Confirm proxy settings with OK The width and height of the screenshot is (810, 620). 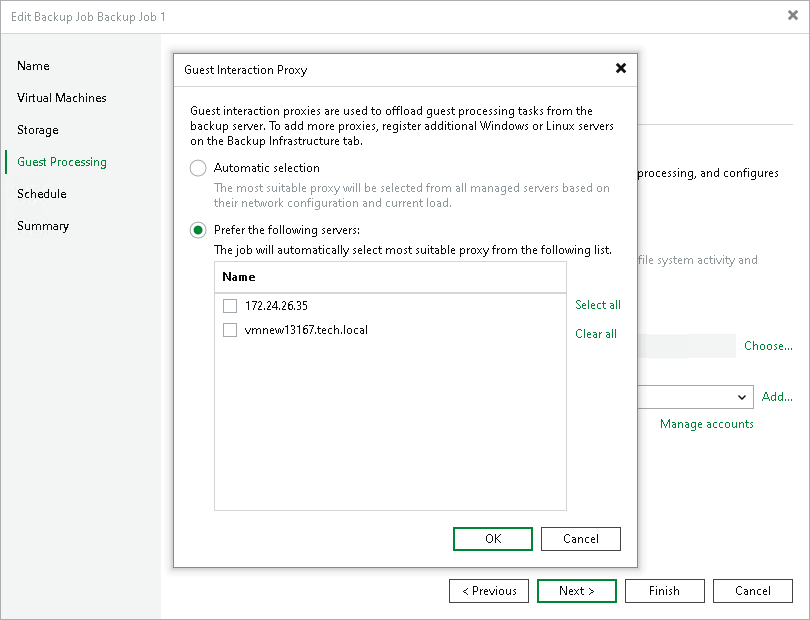[492, 538]
